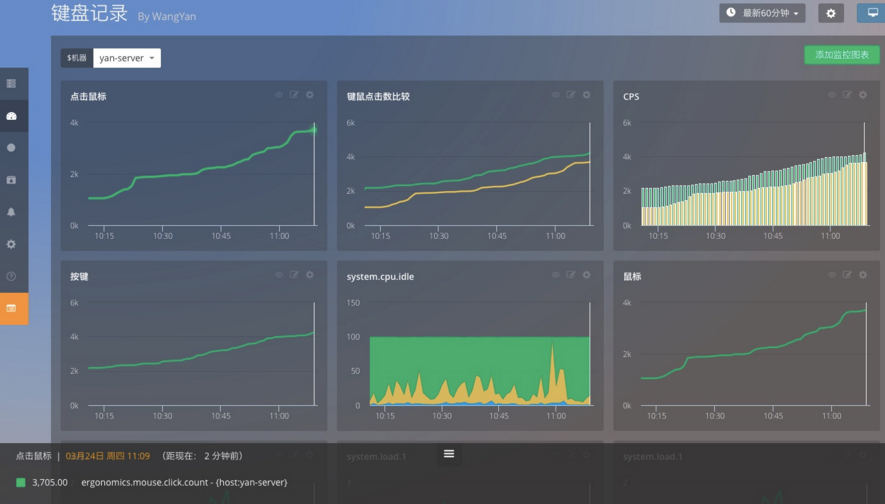The height and width of the screenshot is (504, 885).
Task: Open settings gear for 键鼠点击数比较 chart
Action: click(586, 95)
